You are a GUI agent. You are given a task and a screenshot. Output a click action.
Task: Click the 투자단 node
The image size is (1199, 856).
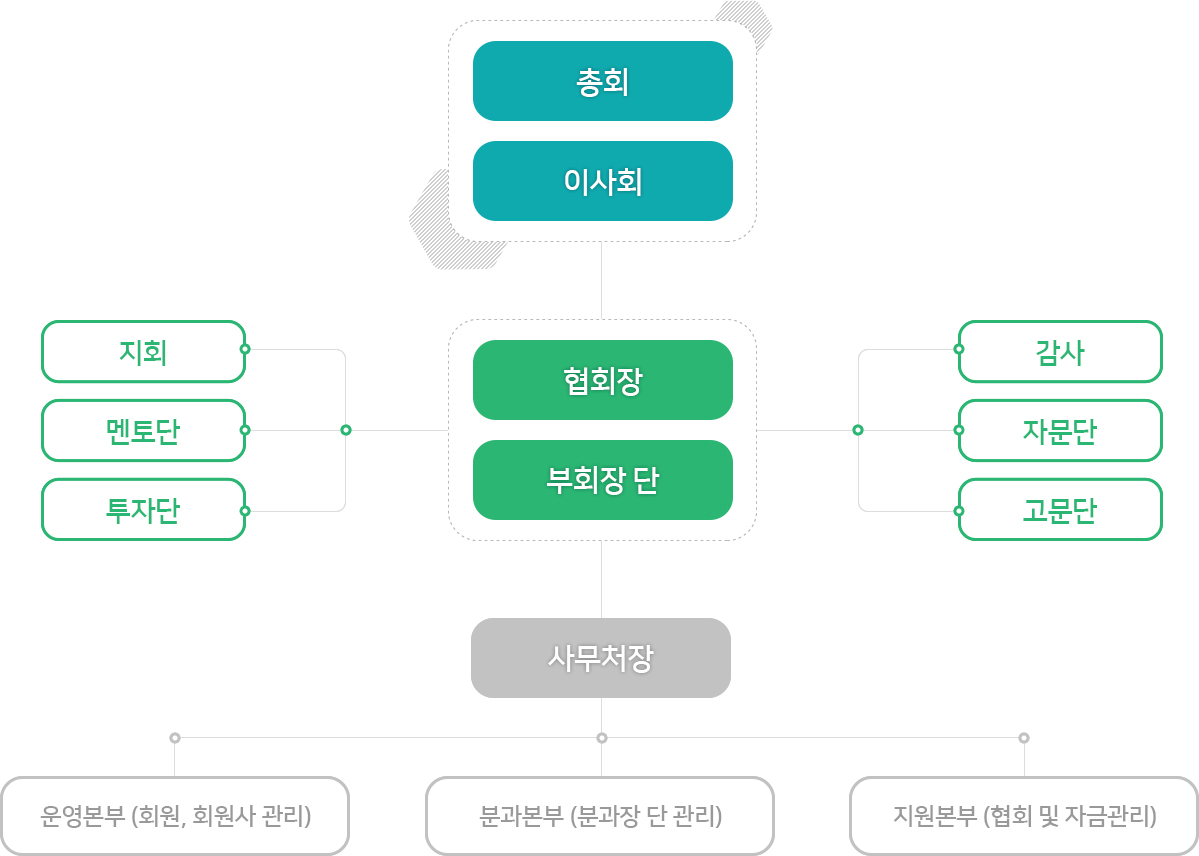[x=144, y=509]
